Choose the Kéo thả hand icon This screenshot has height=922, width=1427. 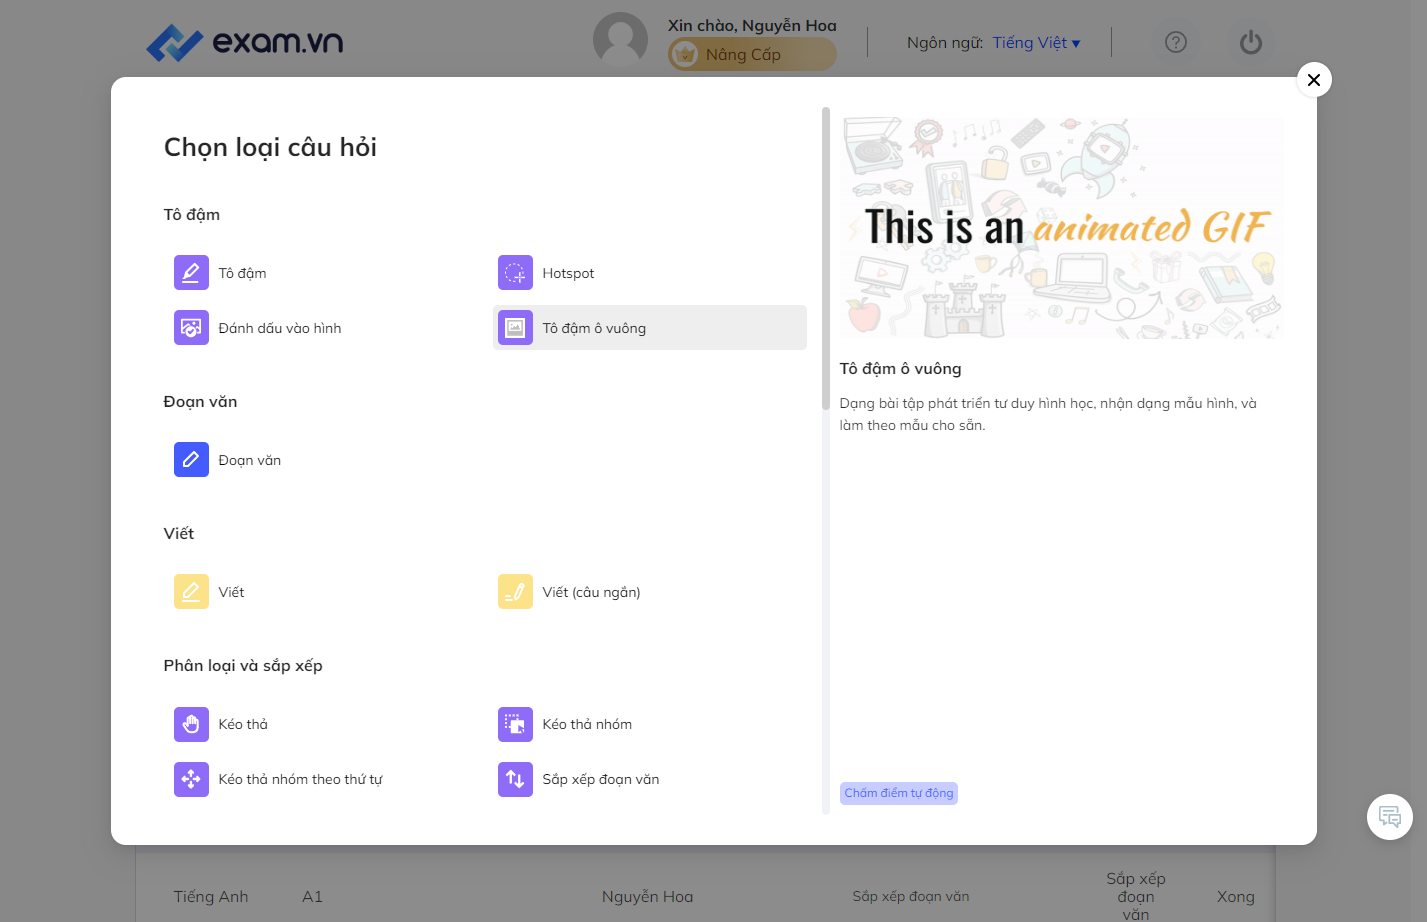(191, 723)
